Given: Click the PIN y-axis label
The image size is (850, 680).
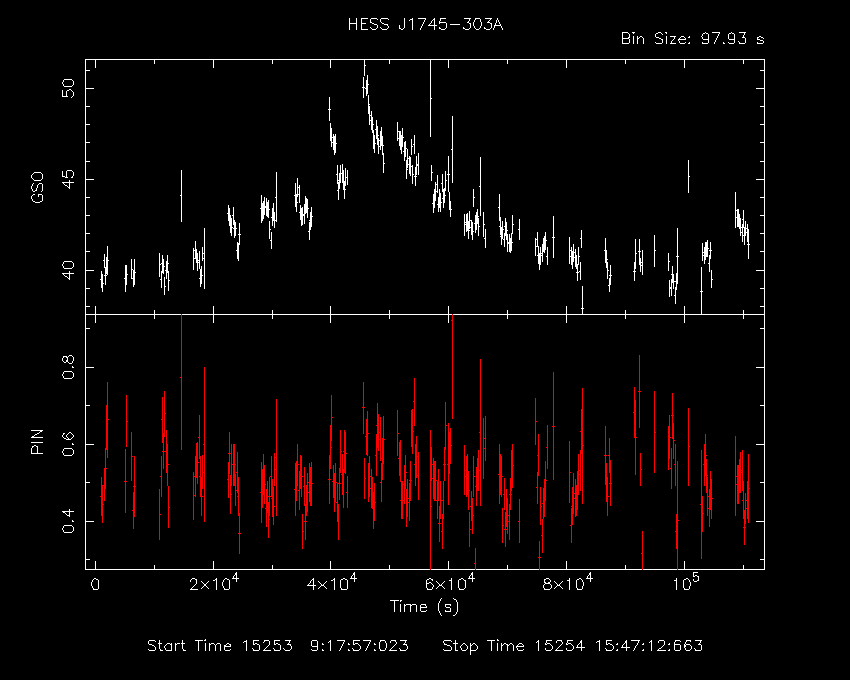Looking at the screenshot, I should pyautogui.click(x=37, y=442).
